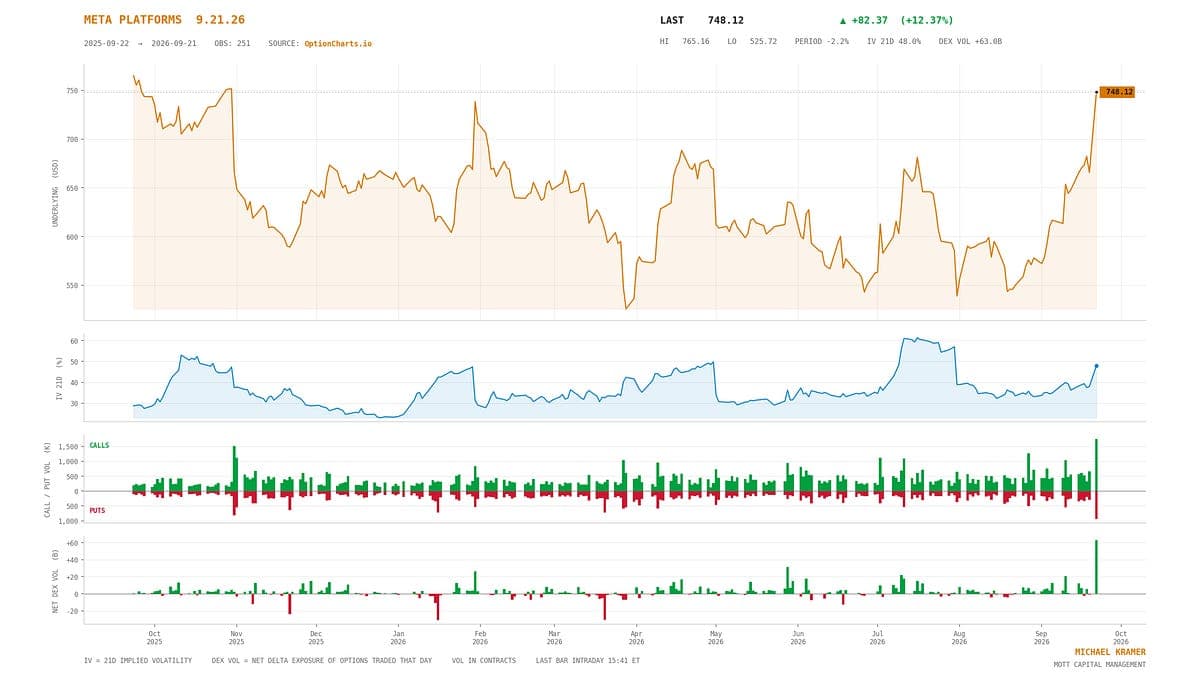Viewport: 1200px width, 675px height.
Task: Click the 30 label on the IV axis
Action: [73, 404]
